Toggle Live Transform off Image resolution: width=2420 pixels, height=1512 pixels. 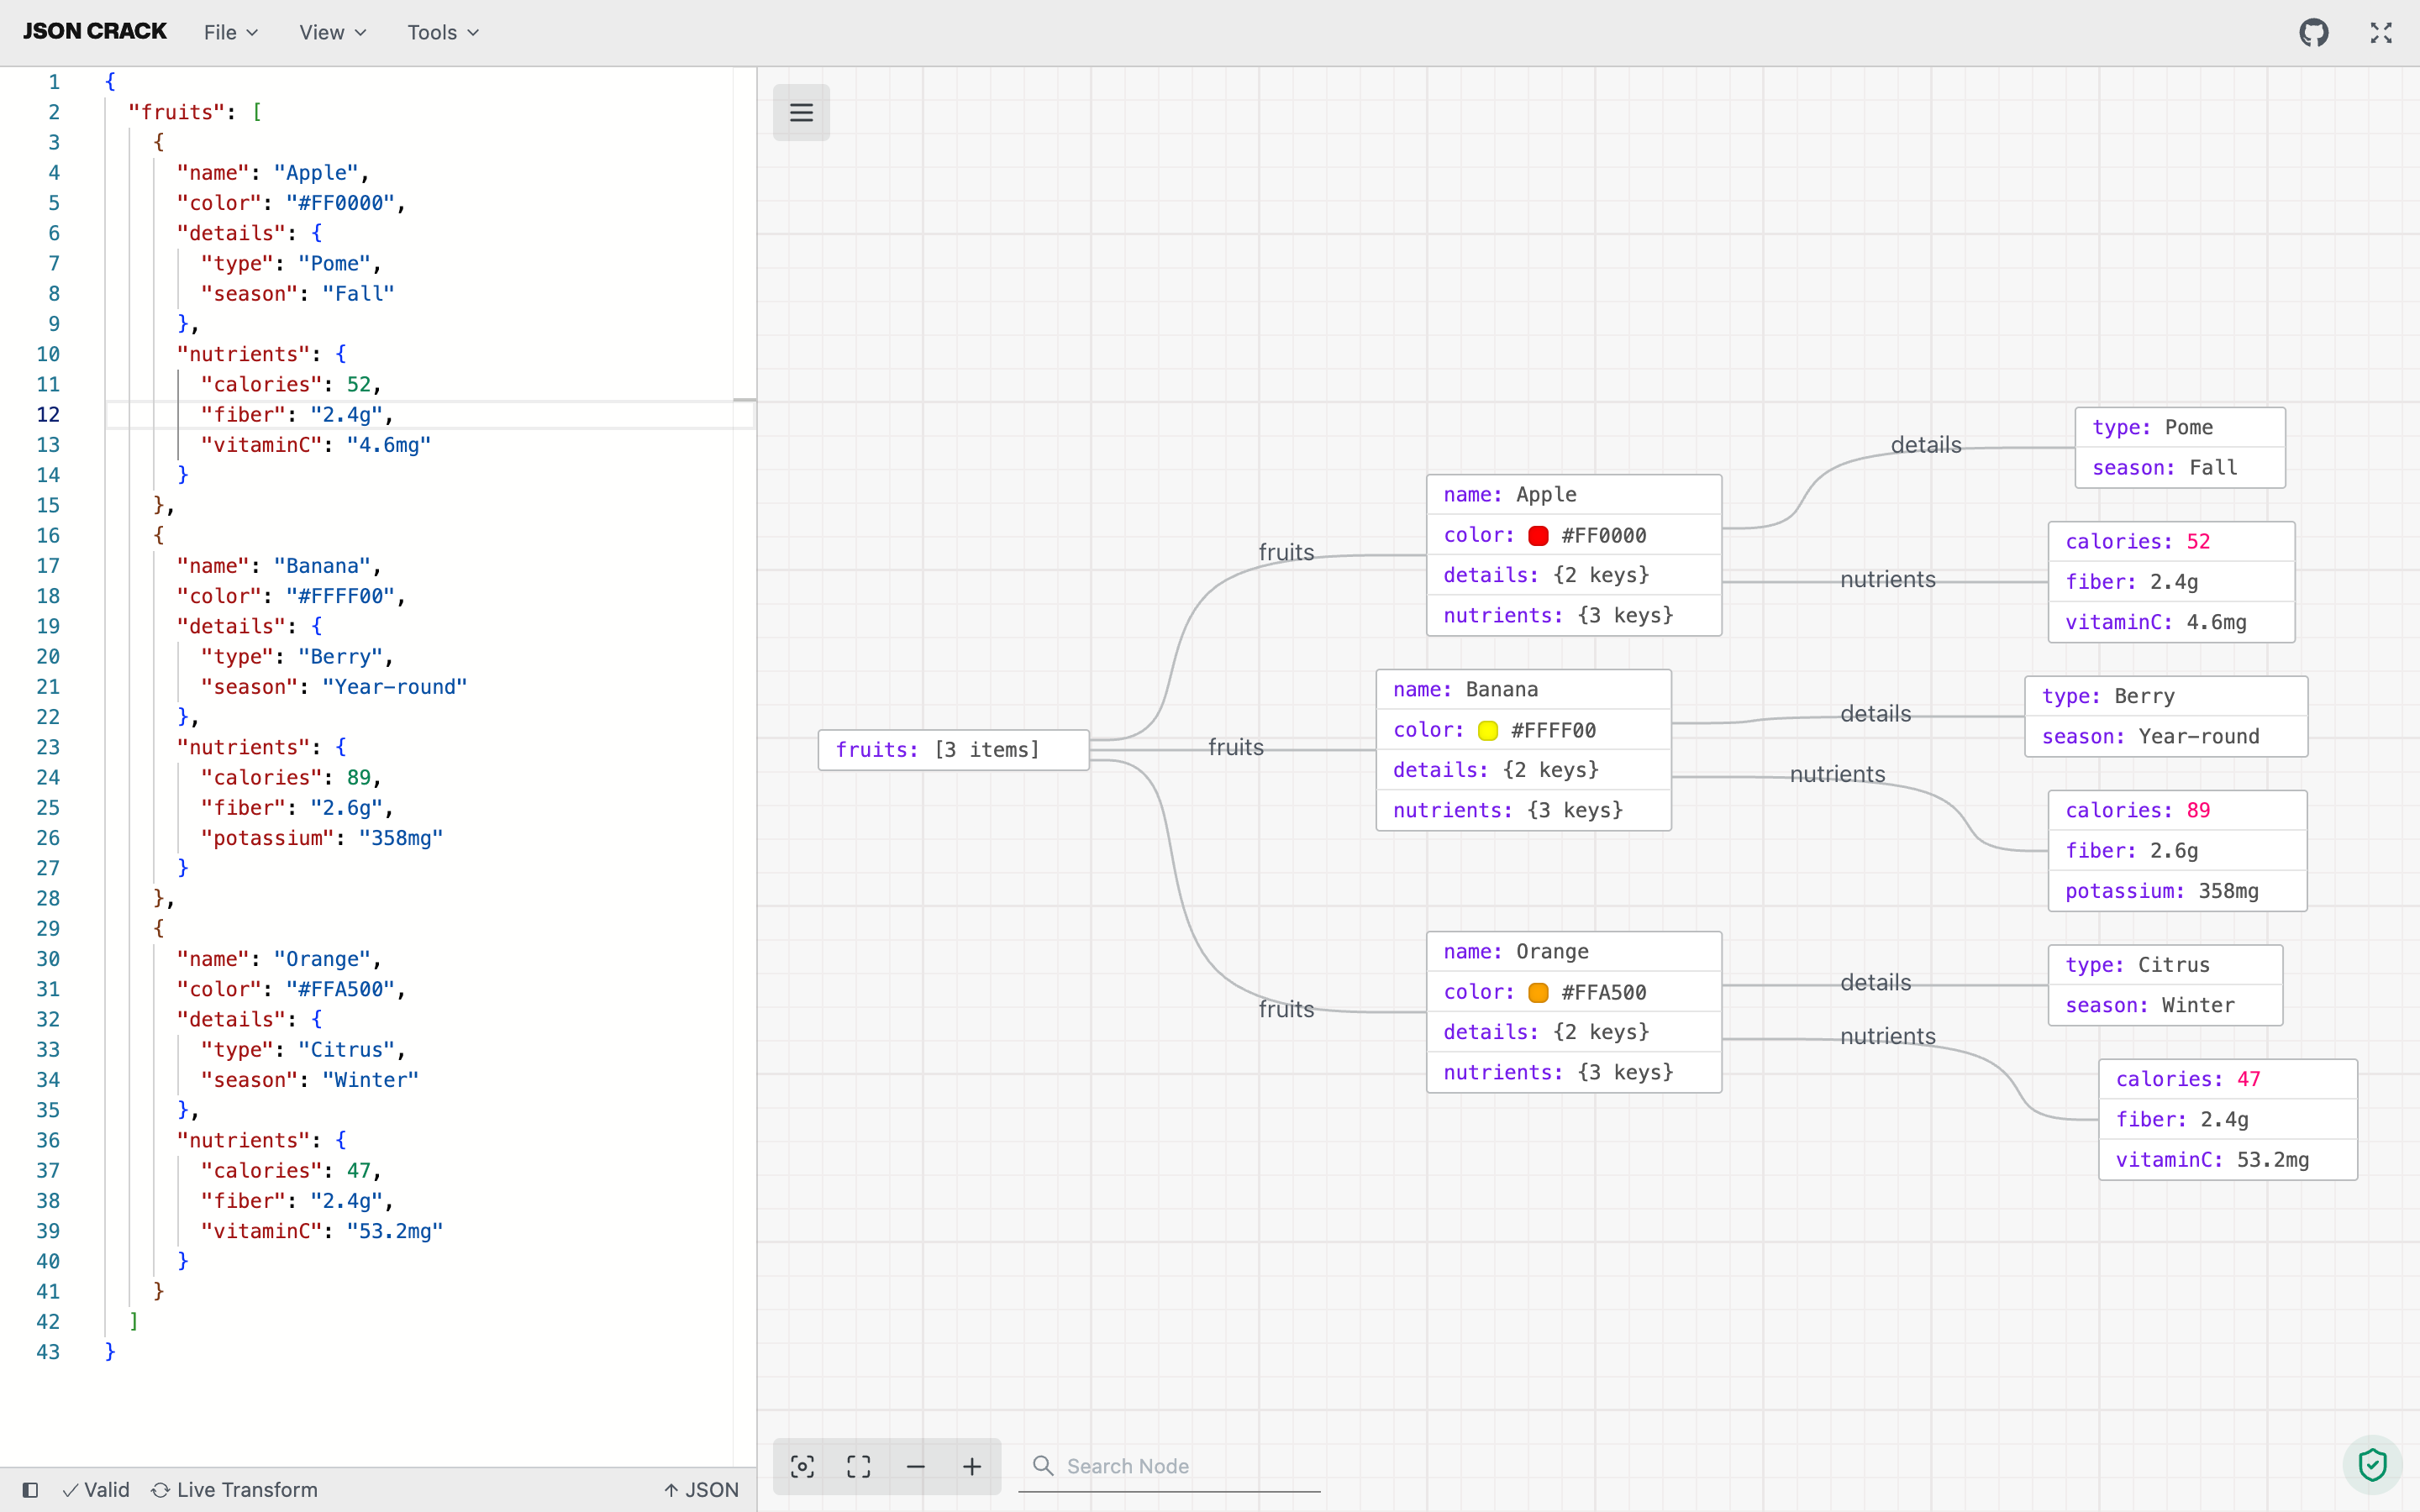[234, 1489]
